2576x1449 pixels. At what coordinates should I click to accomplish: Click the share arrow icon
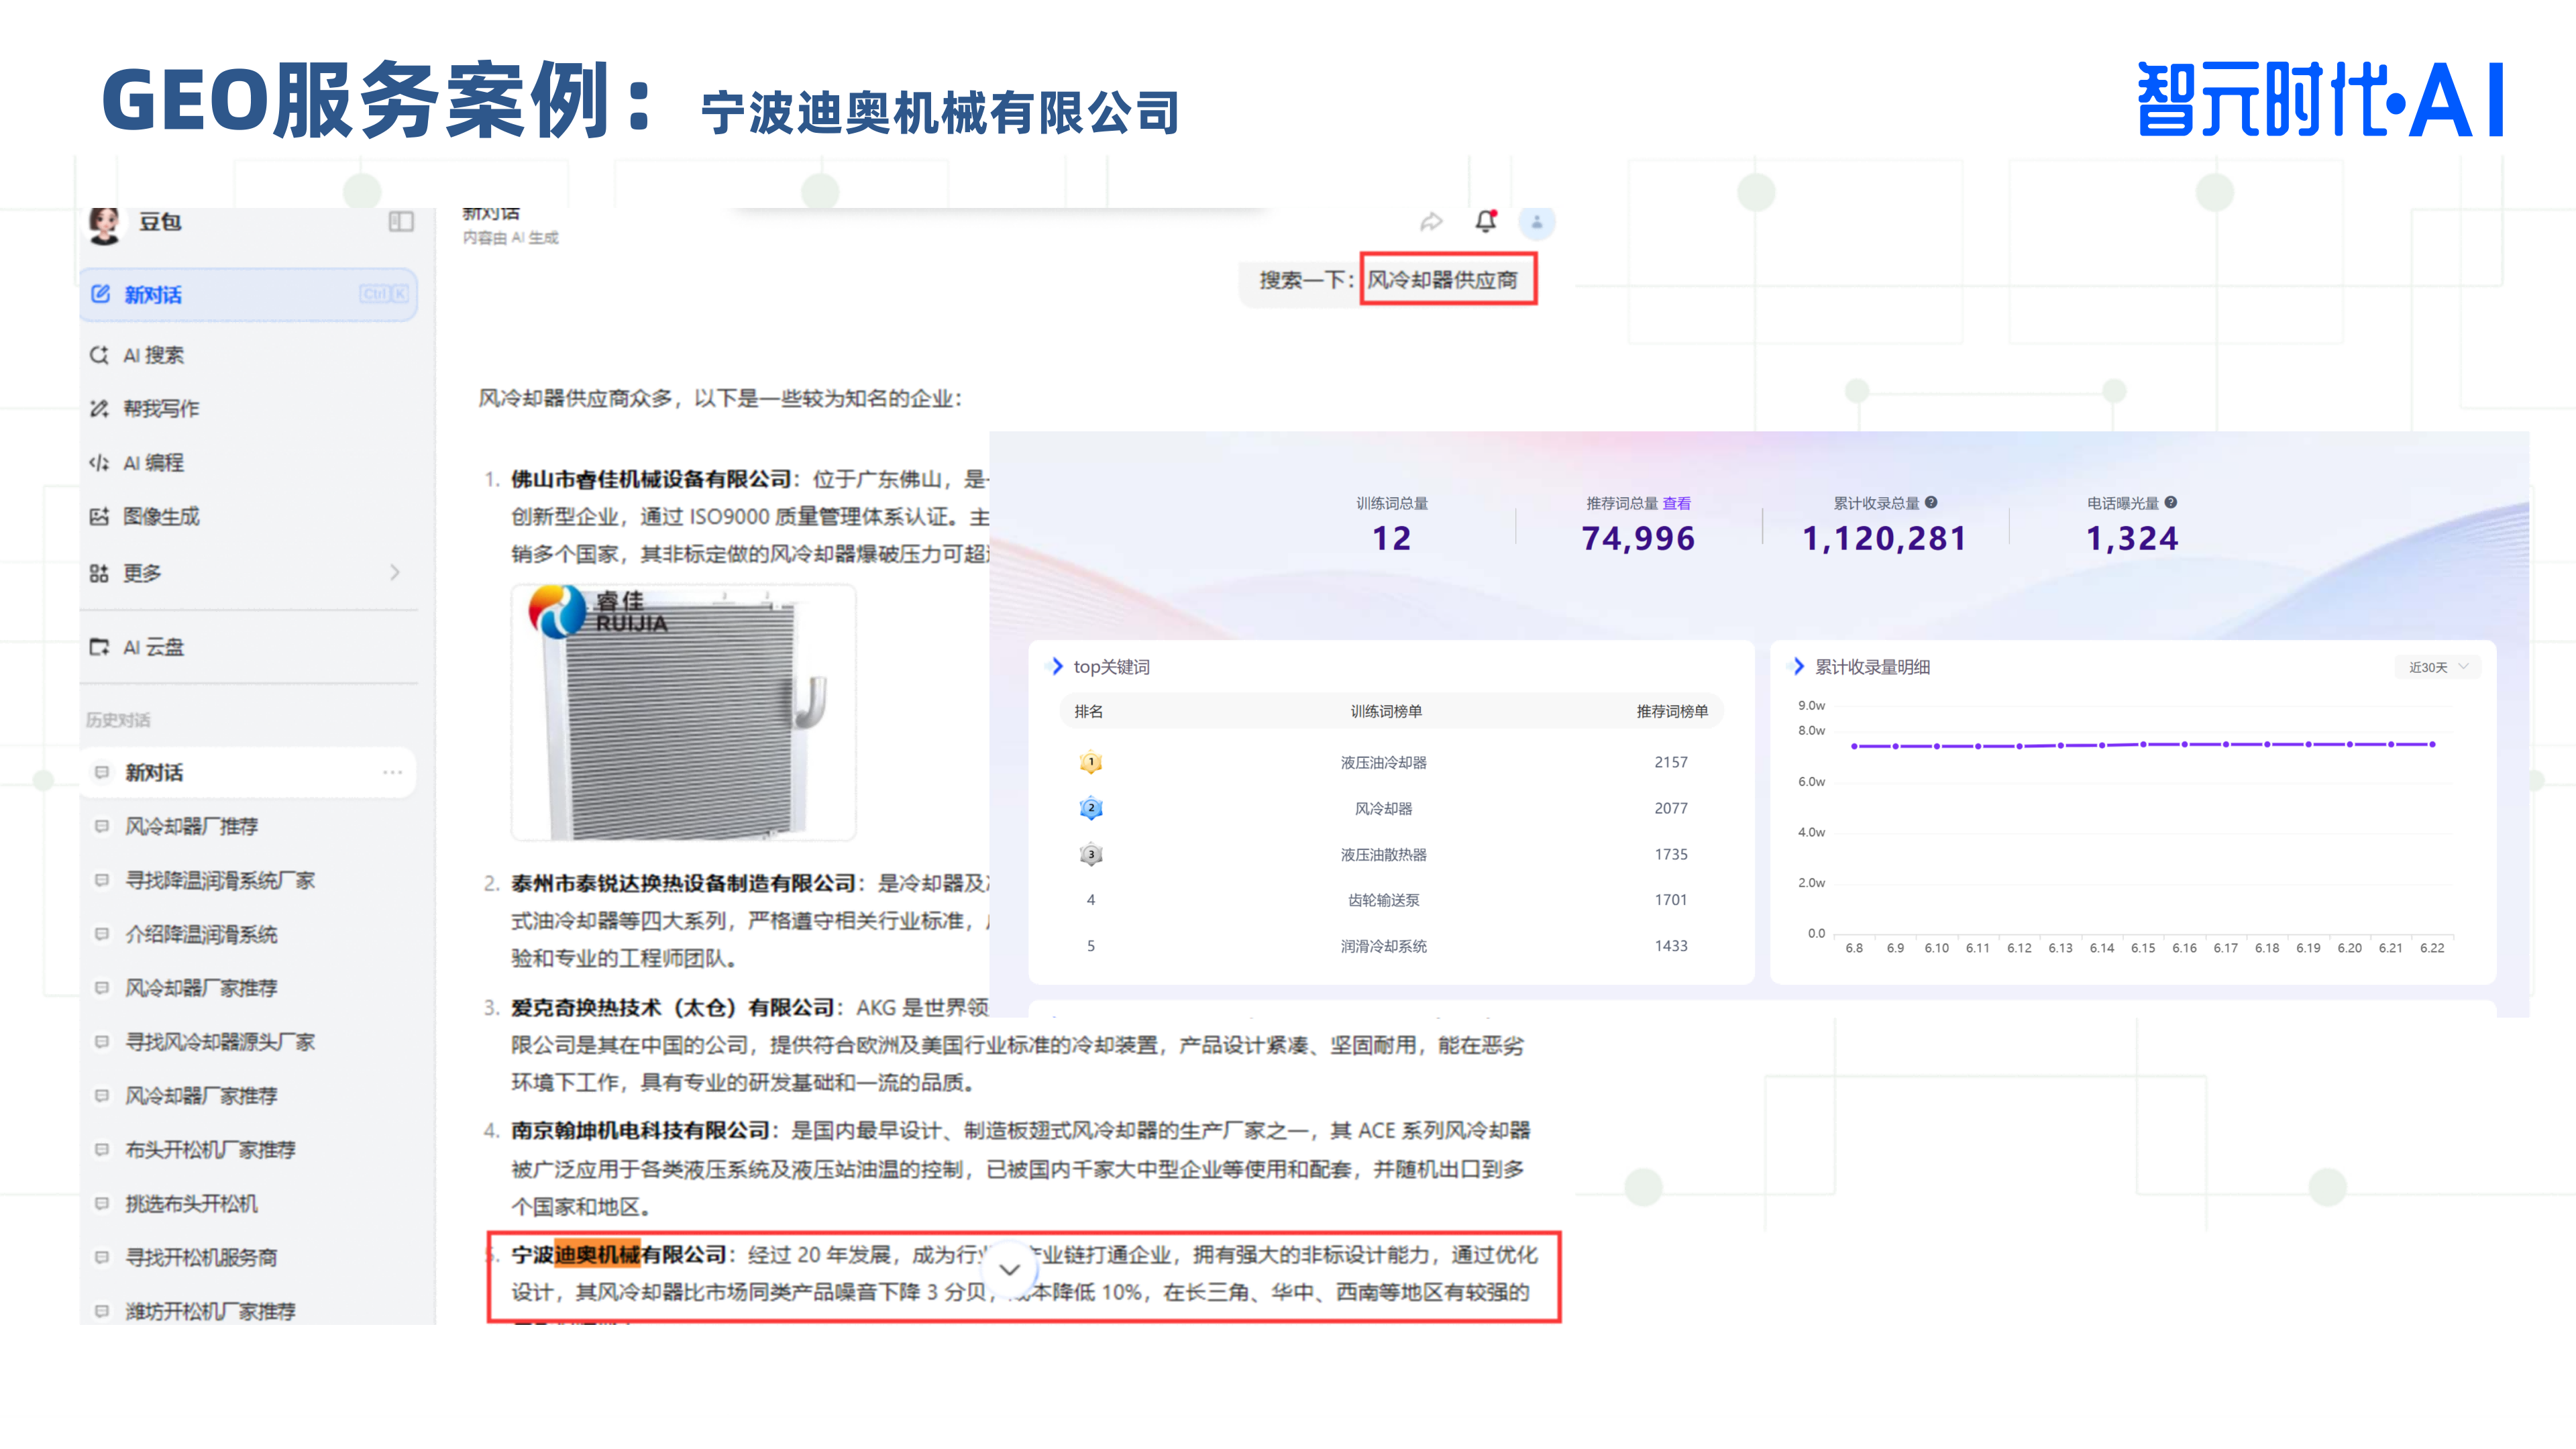1431,222
